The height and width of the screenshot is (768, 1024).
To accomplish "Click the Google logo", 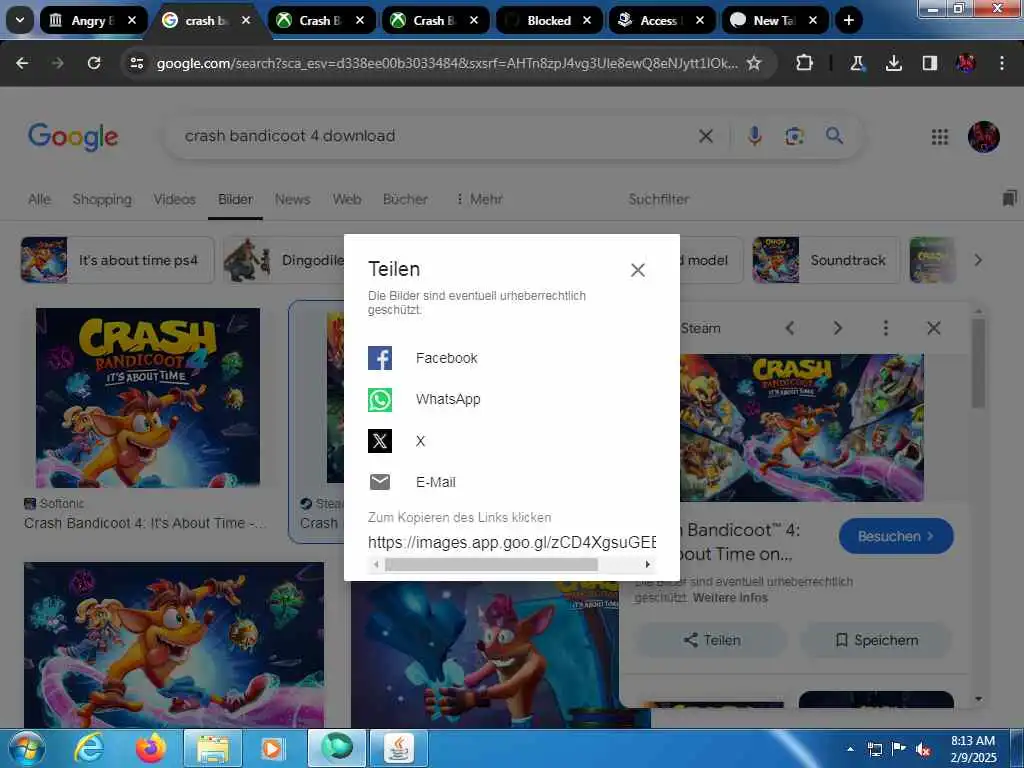I will point(73,136).
